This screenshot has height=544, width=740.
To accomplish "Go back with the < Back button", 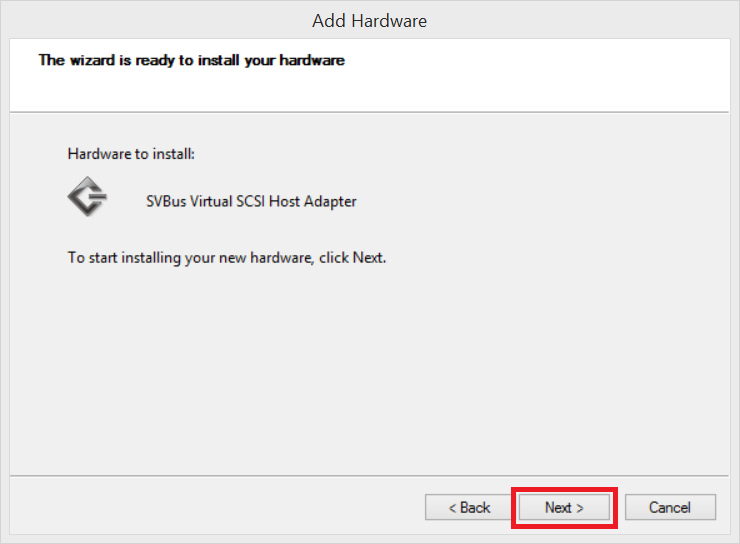I will point(469,507).
